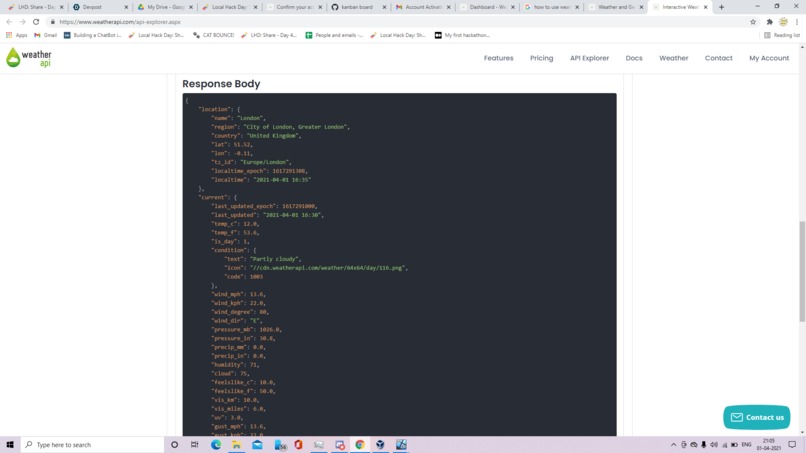
Task: Go back using the browser back arrow
Action: pyautogui.click(x=9, y=22)
